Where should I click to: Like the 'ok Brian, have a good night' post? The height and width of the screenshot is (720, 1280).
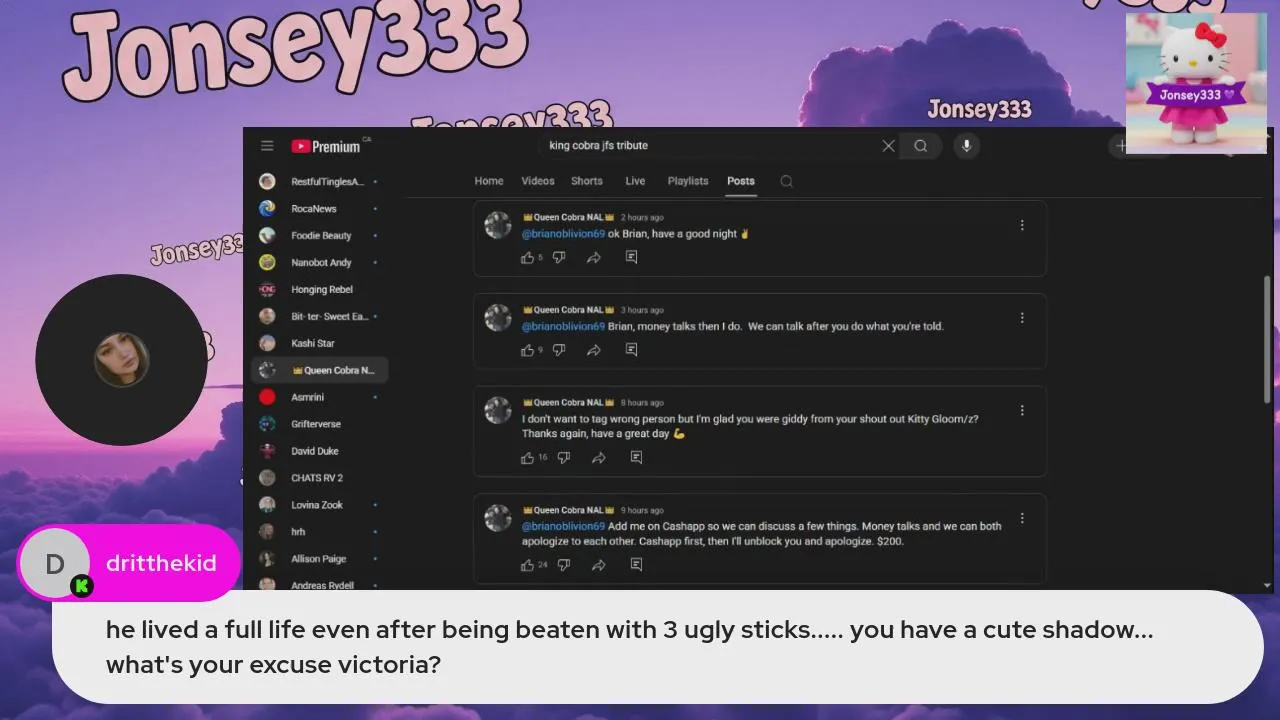coord(527,258)
